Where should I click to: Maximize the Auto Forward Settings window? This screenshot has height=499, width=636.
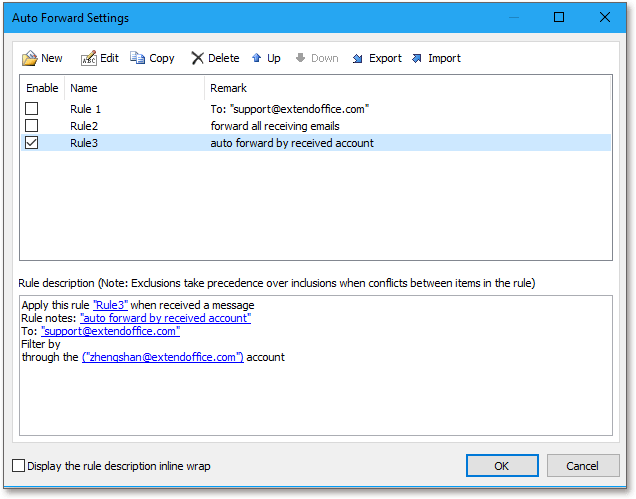(x=559, y=17)
